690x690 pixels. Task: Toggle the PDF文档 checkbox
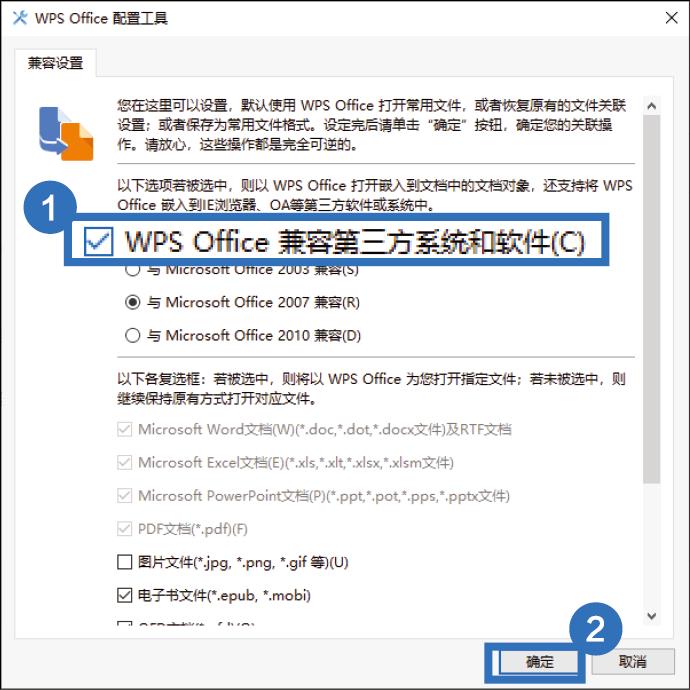pyautogui.click(x=125, y=529)
